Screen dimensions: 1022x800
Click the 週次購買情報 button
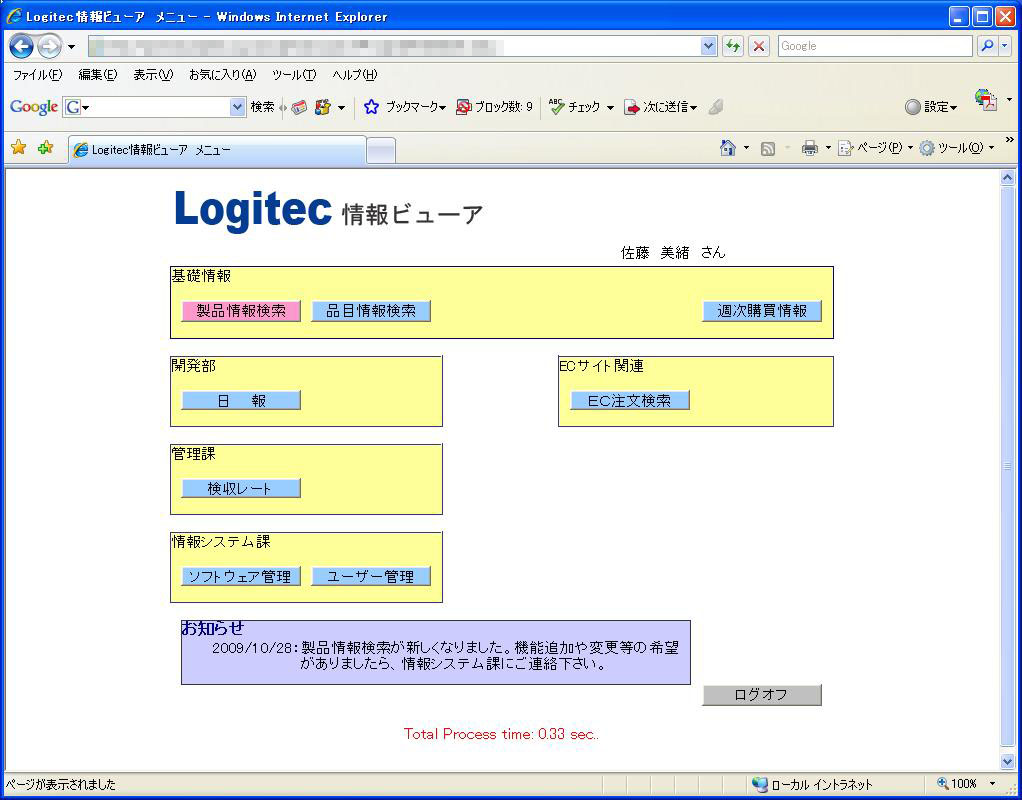pos(762,311)
